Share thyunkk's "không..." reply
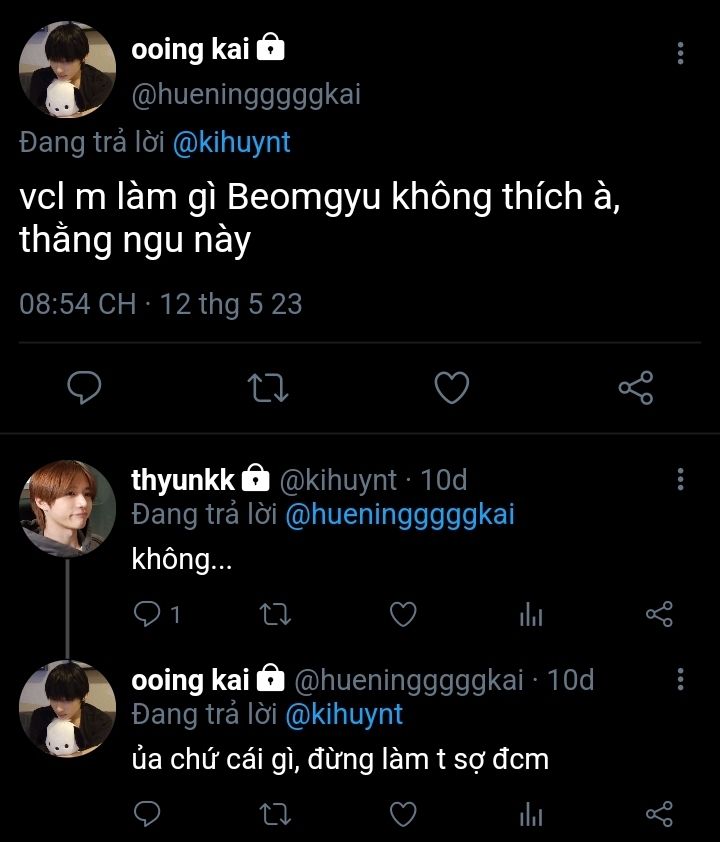The width and height of the screenshot is (720, 842). (659, 614)
